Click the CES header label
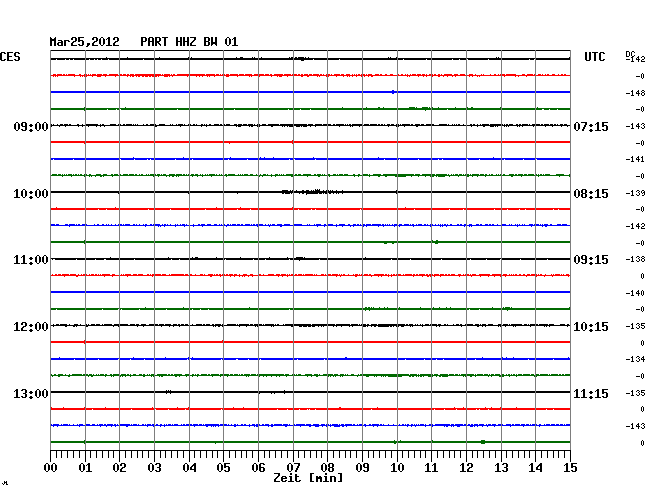650x494 pixels. (10, 58)
